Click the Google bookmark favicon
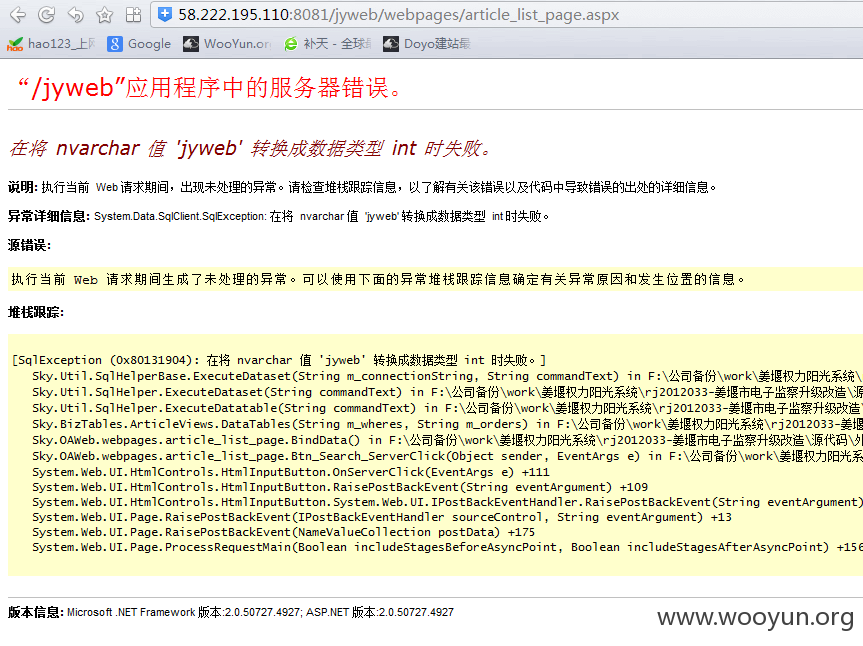Image resolution: width=863 pixels, height=646 pixels. click(x=114, y=44)
